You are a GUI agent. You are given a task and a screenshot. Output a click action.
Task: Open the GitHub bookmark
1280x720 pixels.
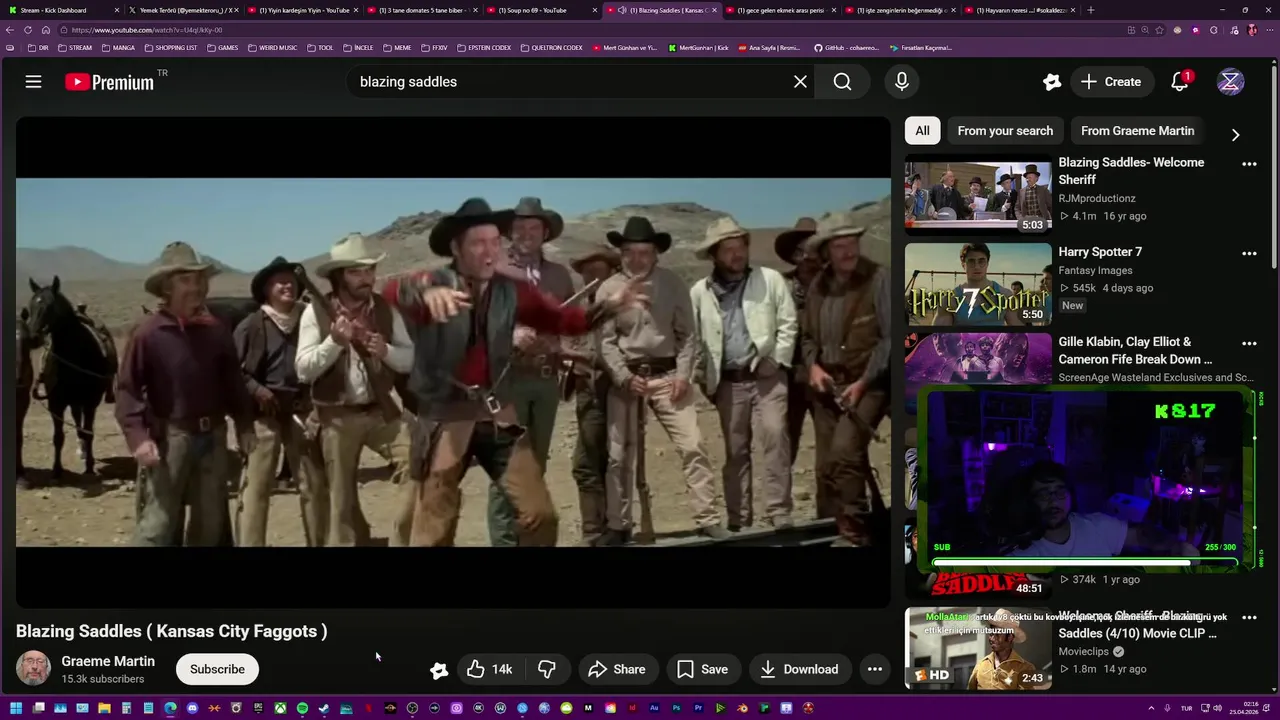coord(846,48)
